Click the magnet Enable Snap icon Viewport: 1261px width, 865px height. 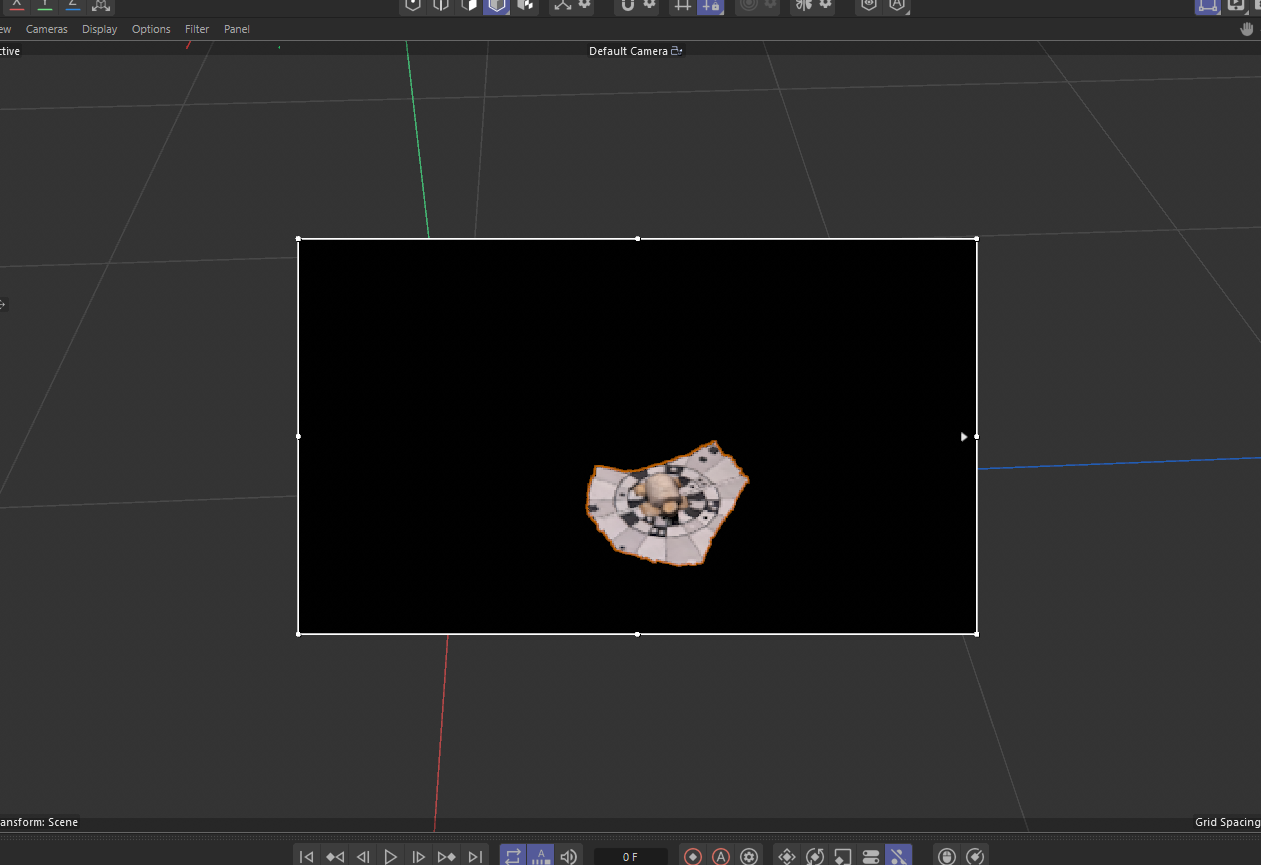coord(626,7)
